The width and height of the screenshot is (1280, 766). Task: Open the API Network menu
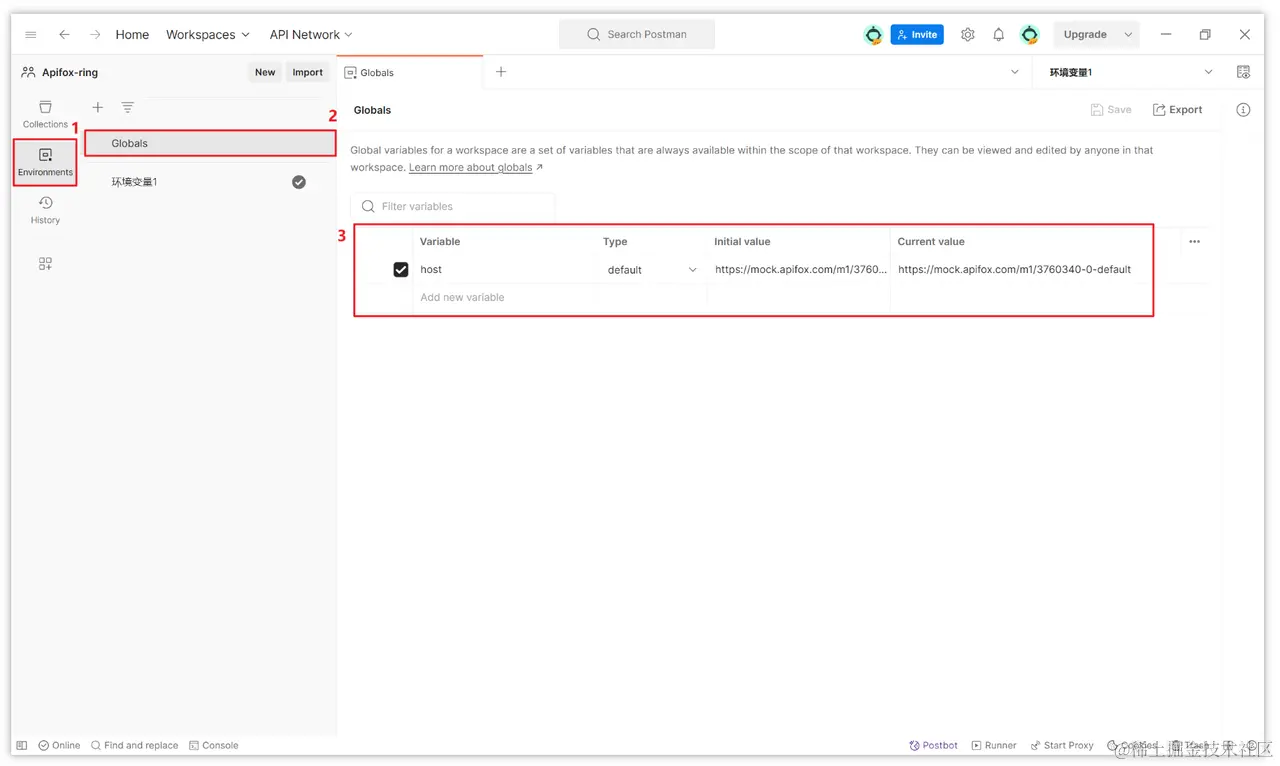310,35
